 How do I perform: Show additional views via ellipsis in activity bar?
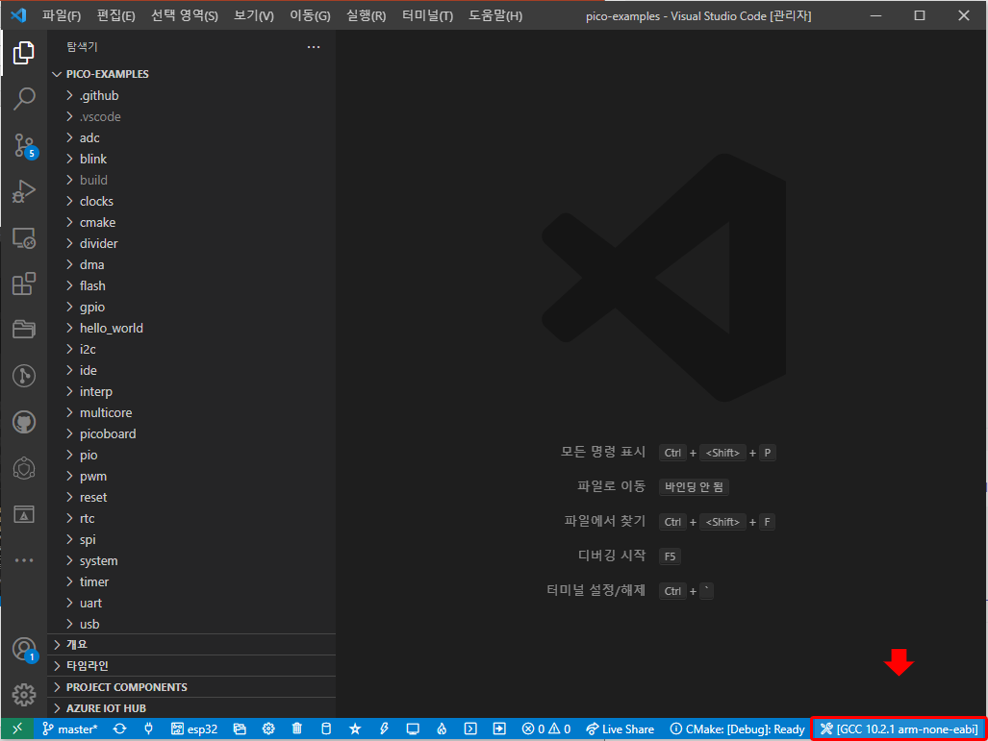coord(23,560)
